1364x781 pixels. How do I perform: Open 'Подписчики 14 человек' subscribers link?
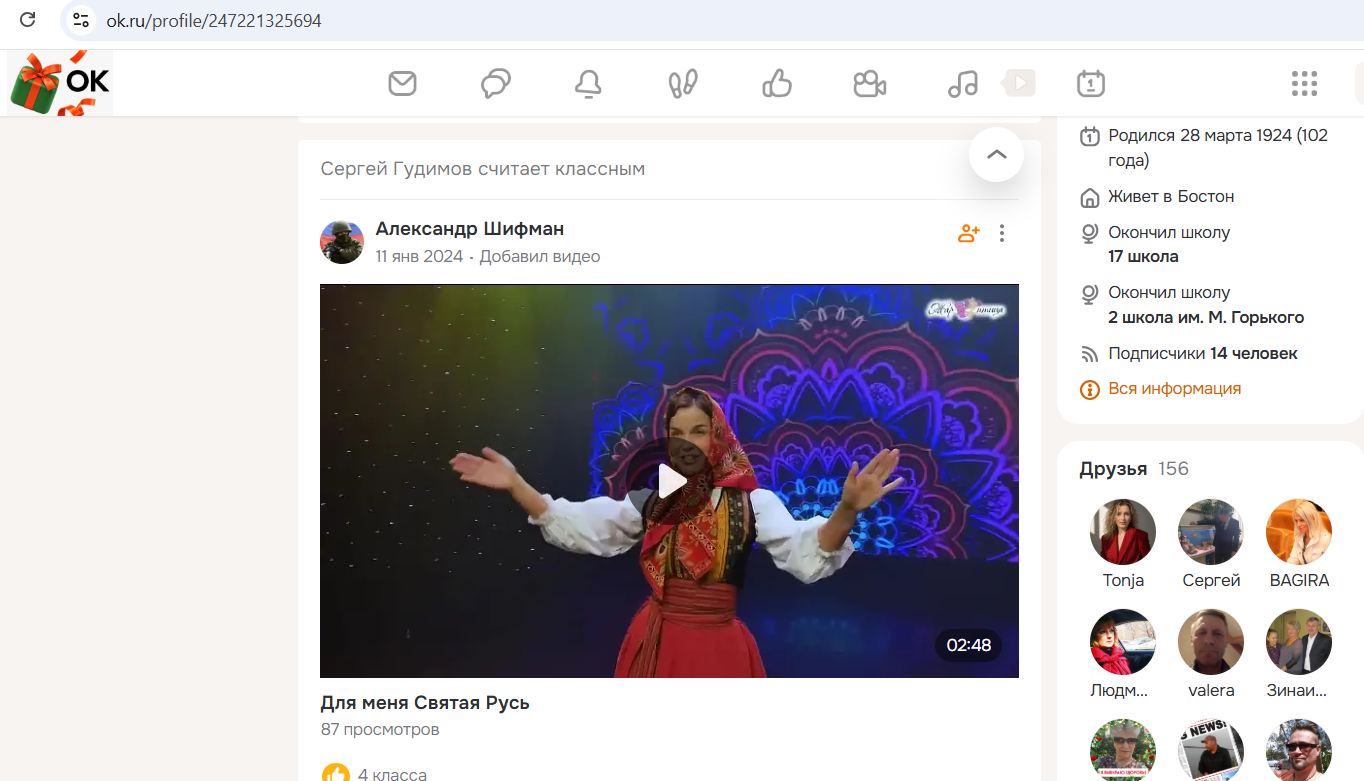1202,353
